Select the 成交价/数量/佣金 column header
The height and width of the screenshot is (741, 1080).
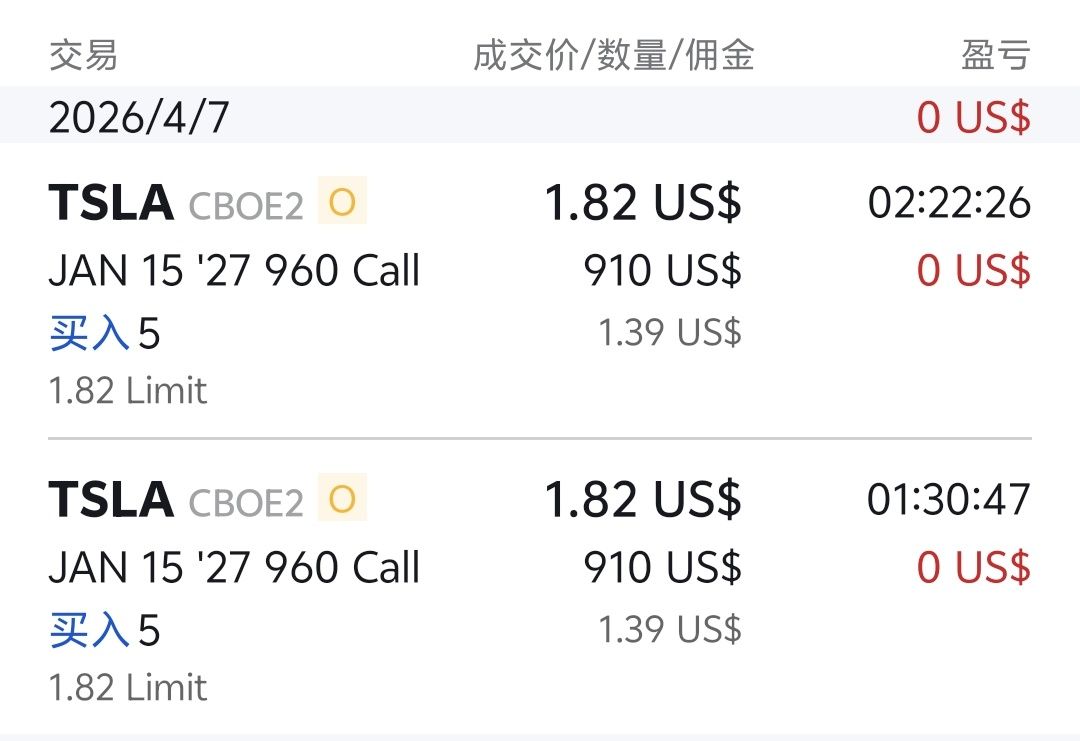[613, 56]
